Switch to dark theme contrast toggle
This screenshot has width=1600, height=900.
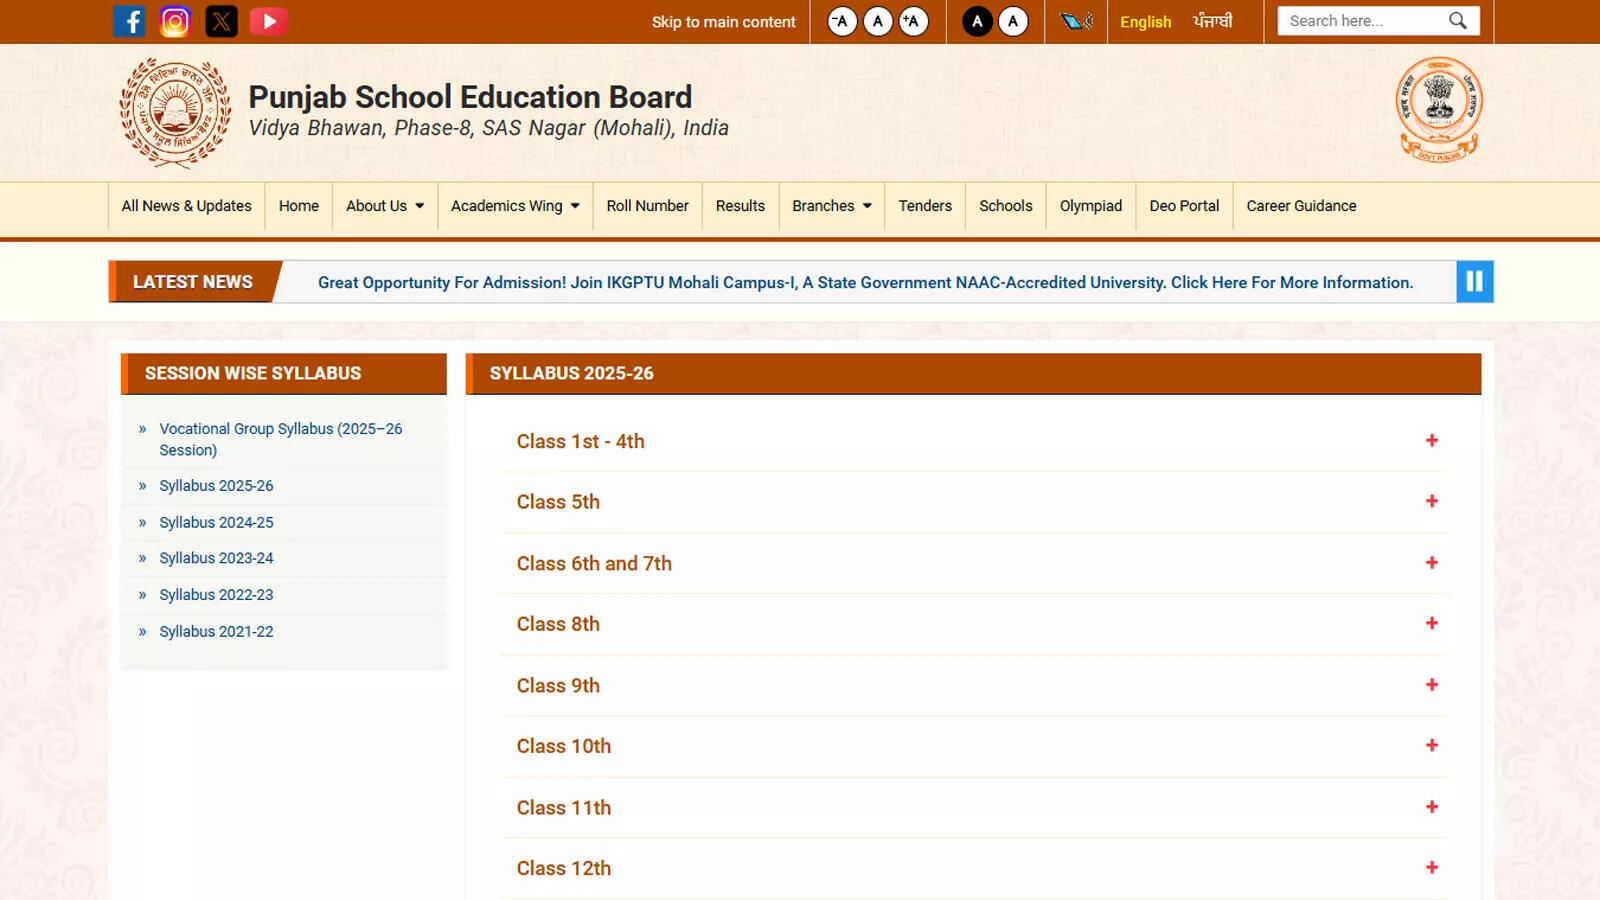click(977, 21)
